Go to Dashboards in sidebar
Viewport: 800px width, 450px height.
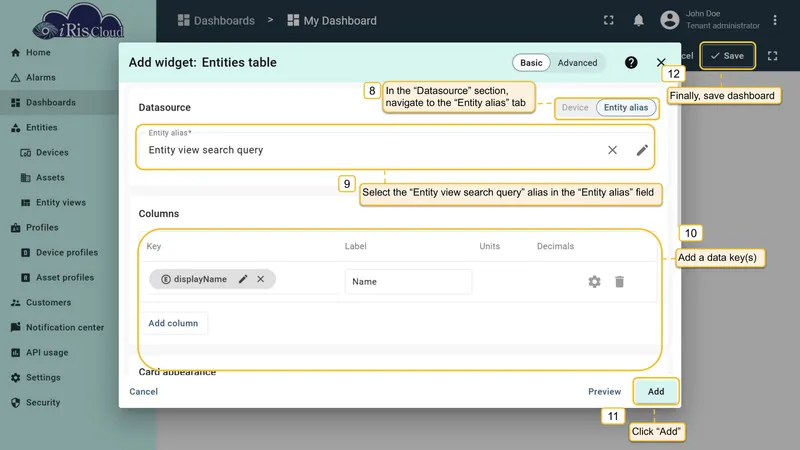tap(59, 103)
